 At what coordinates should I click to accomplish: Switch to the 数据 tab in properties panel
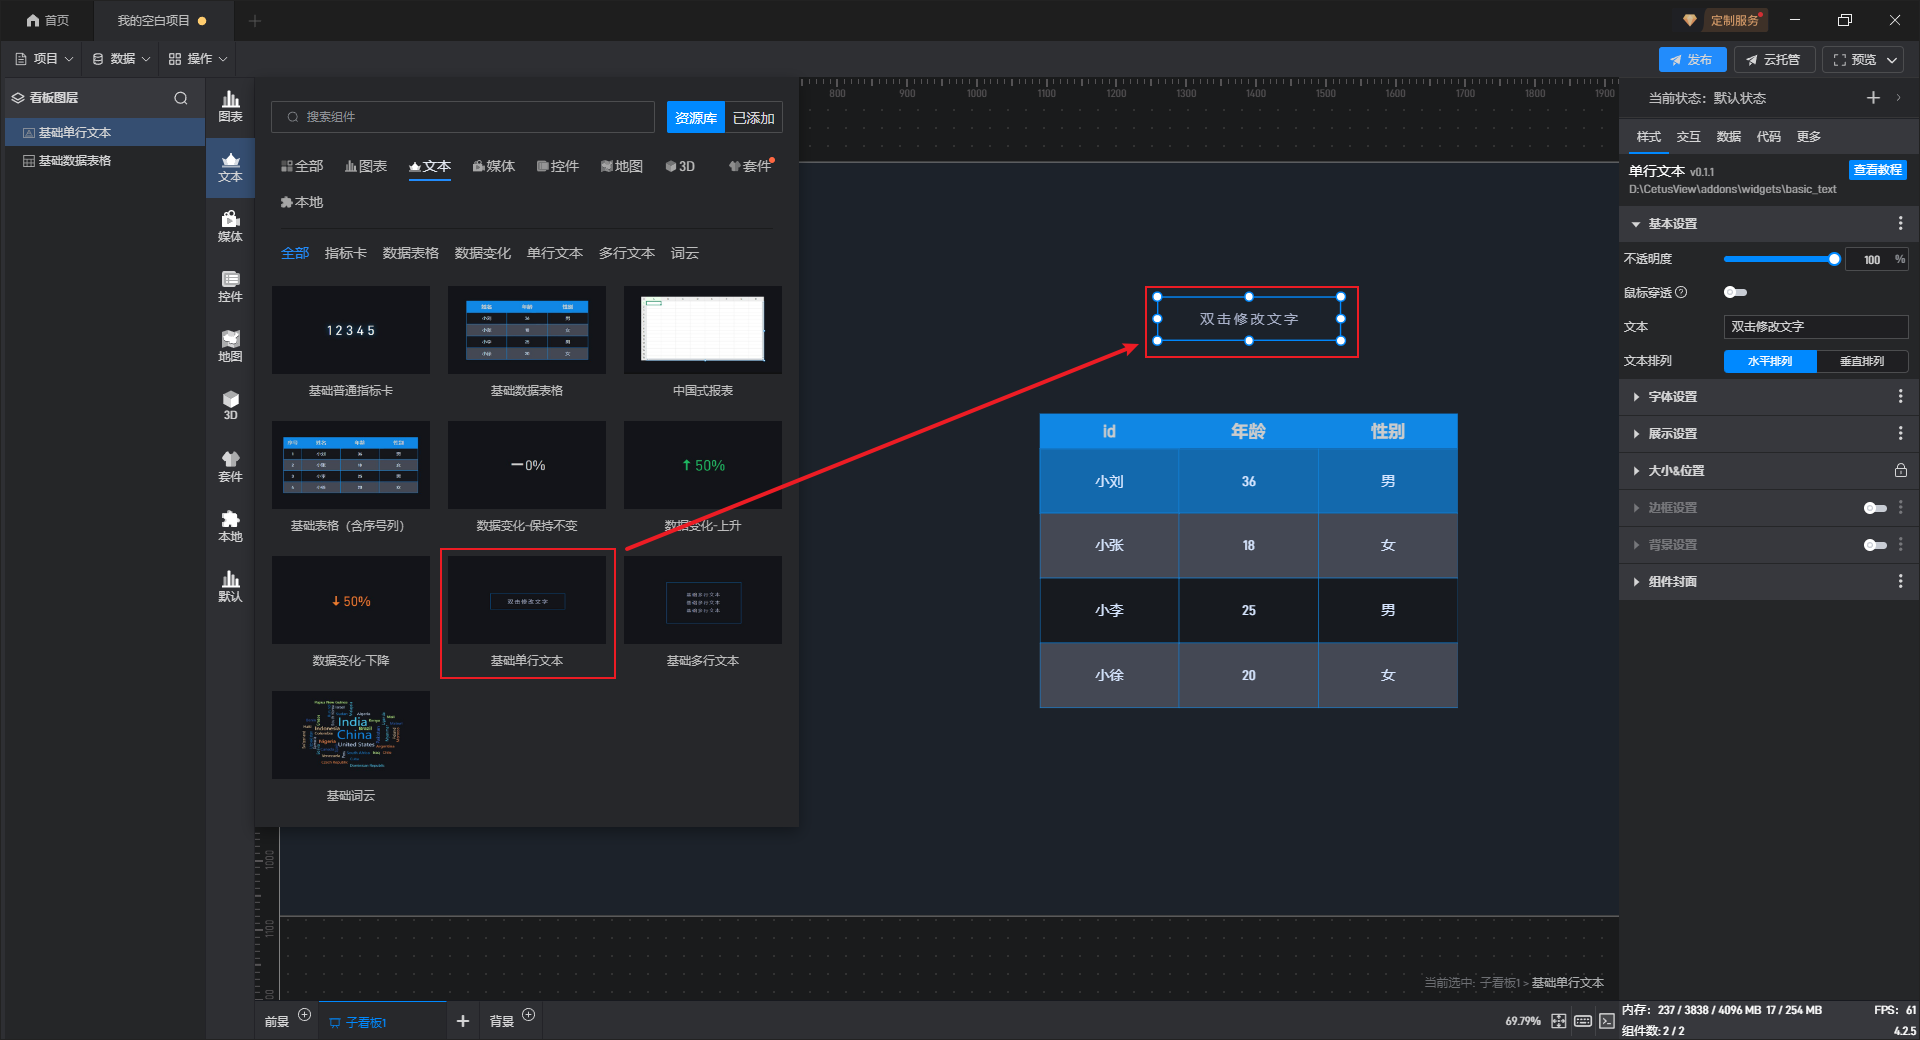click(x=1728, y=137)
